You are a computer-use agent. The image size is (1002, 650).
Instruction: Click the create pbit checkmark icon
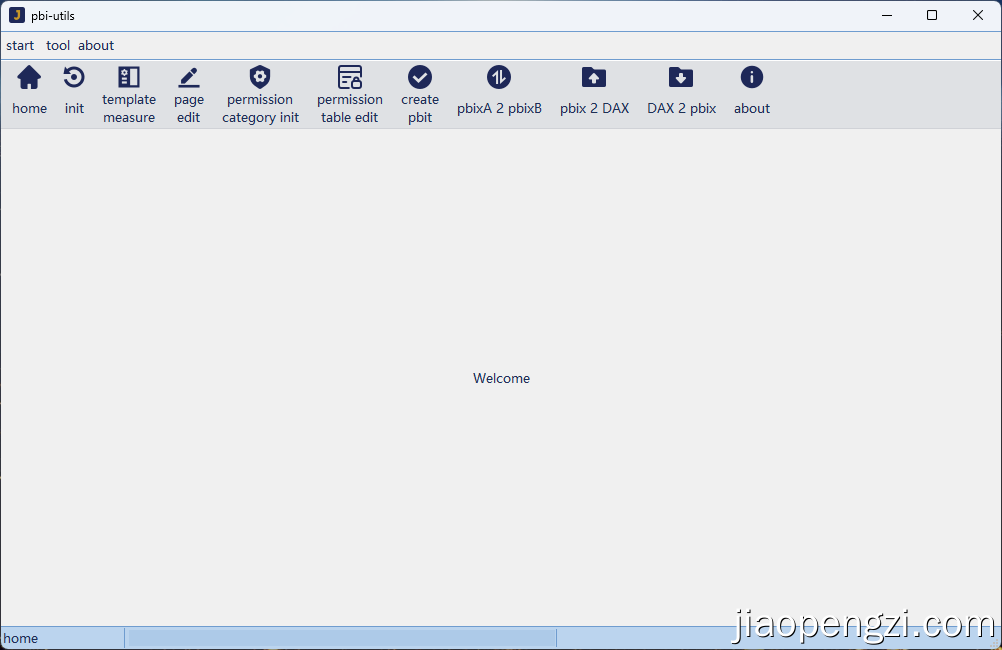pos(420,78)
